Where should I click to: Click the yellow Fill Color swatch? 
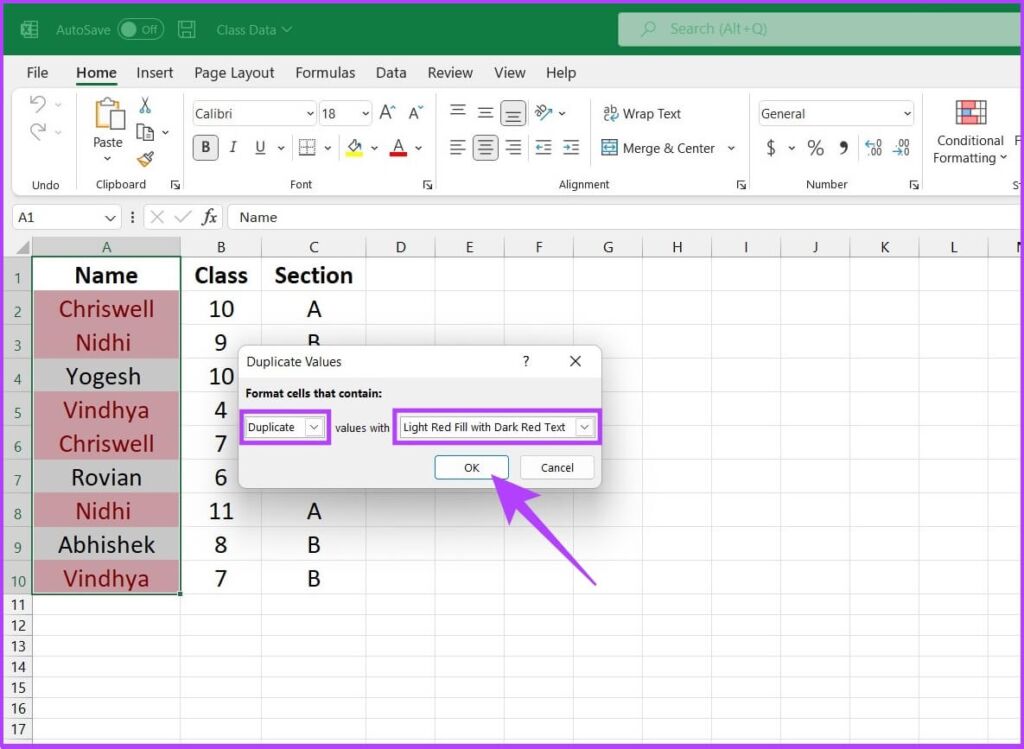(355, 147)
